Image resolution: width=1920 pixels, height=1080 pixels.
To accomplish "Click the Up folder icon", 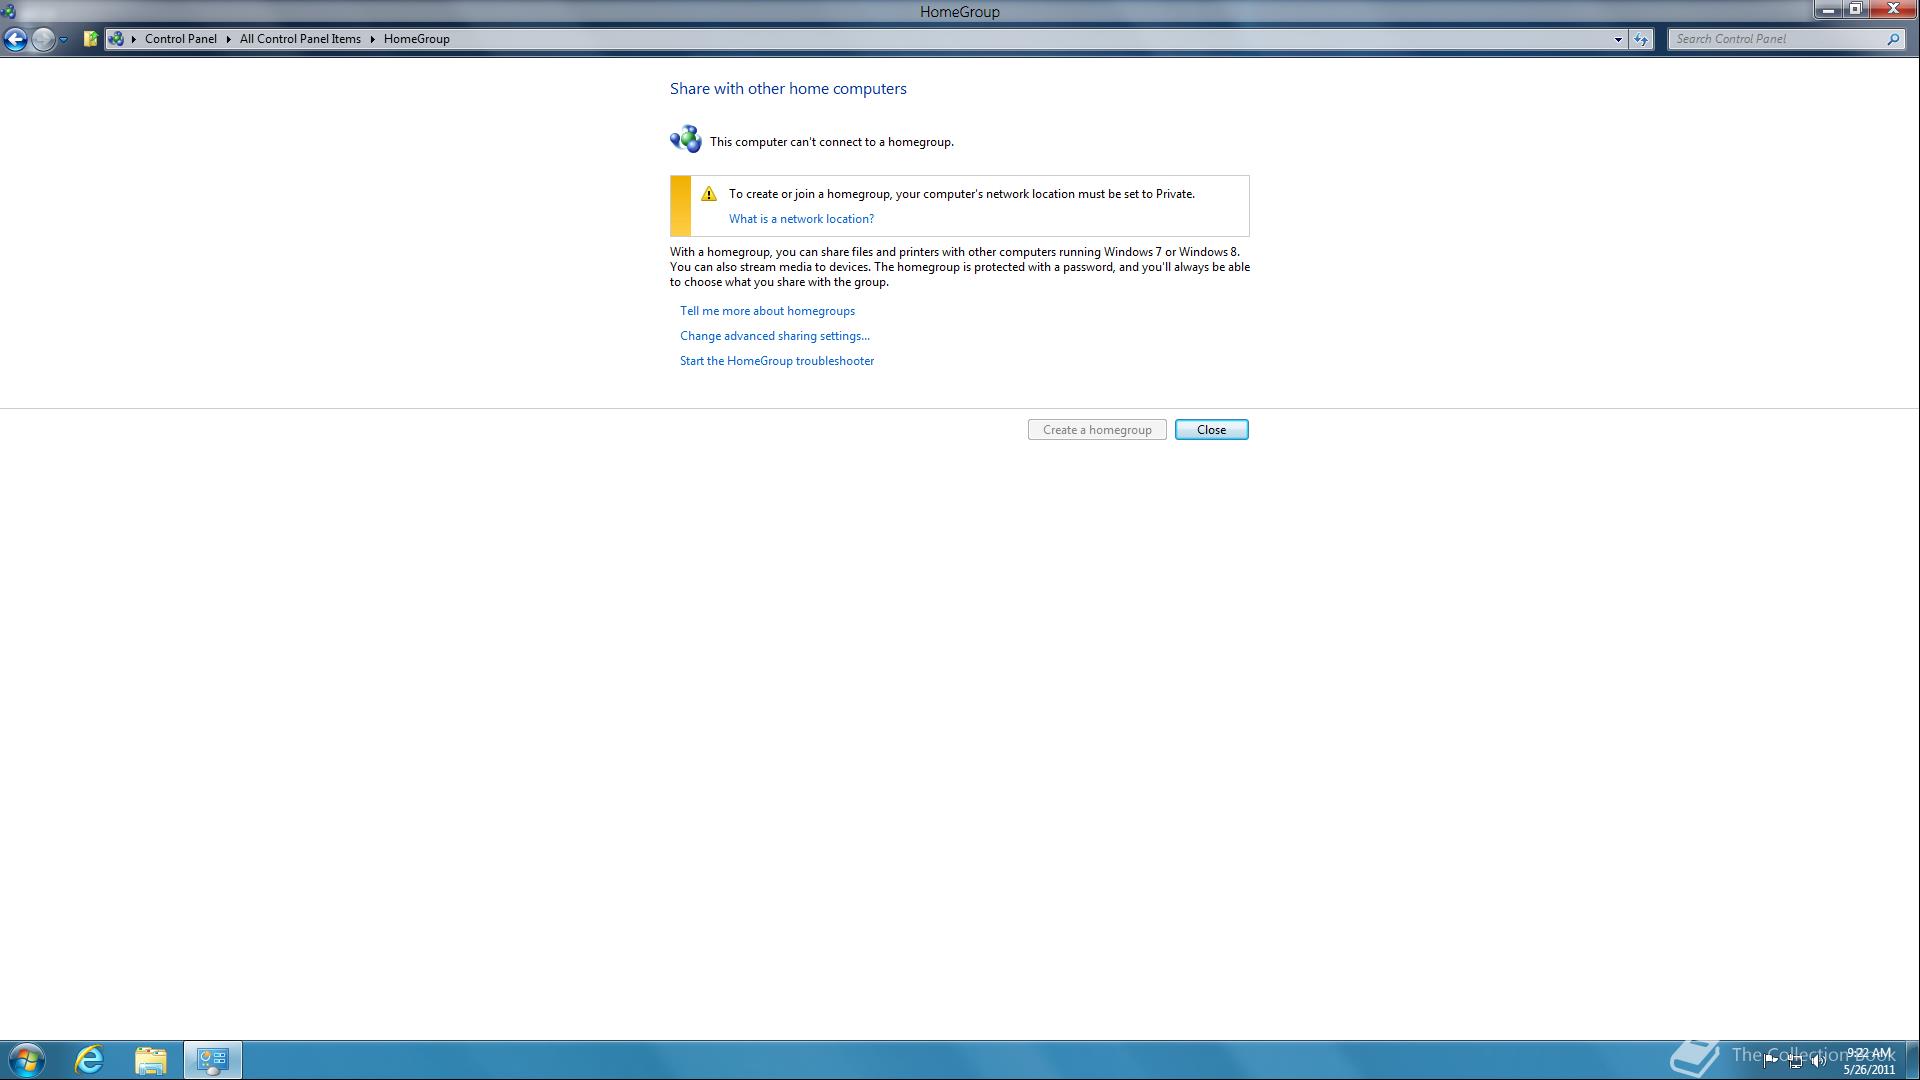I will click(x=90, y=39).
